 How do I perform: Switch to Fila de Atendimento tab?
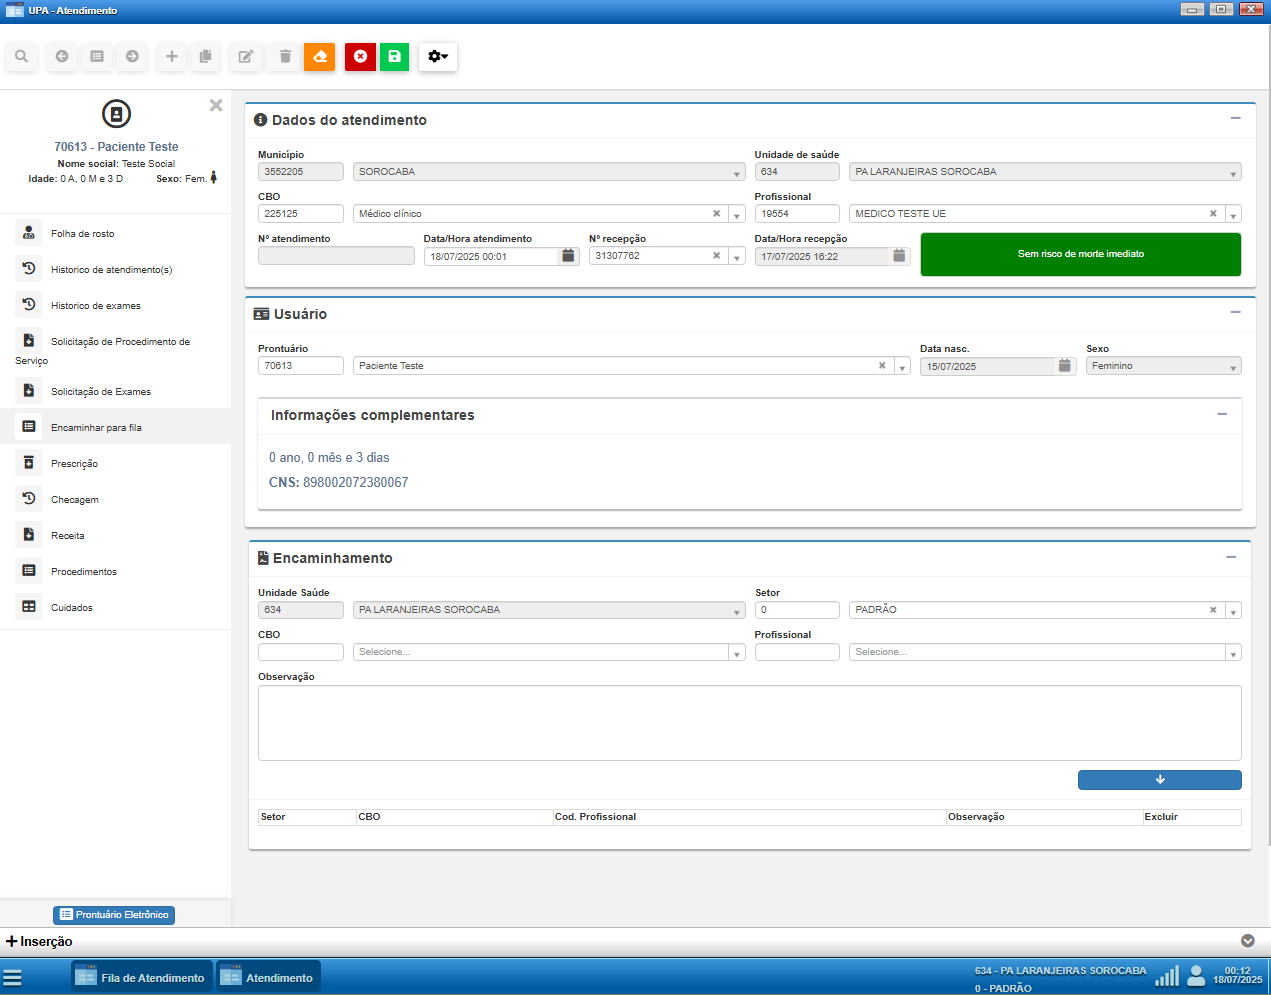point(142,978)
